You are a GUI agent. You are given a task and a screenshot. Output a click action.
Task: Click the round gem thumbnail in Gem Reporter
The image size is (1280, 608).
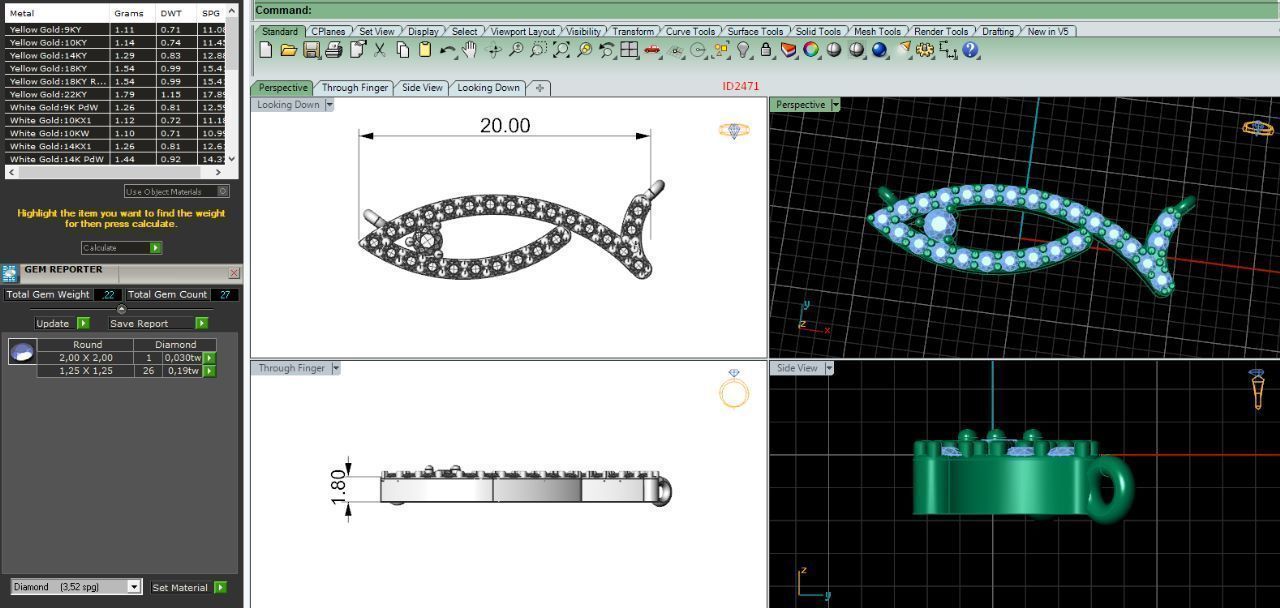22,351
